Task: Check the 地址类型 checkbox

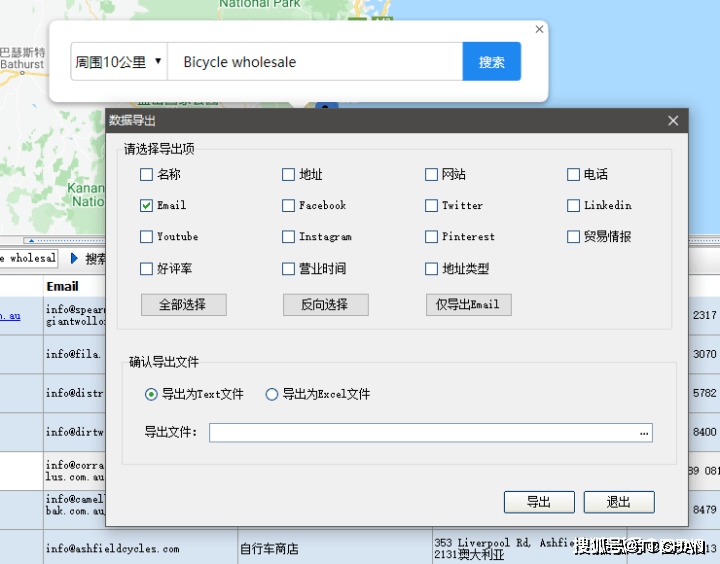Action: tap(431, 269)
